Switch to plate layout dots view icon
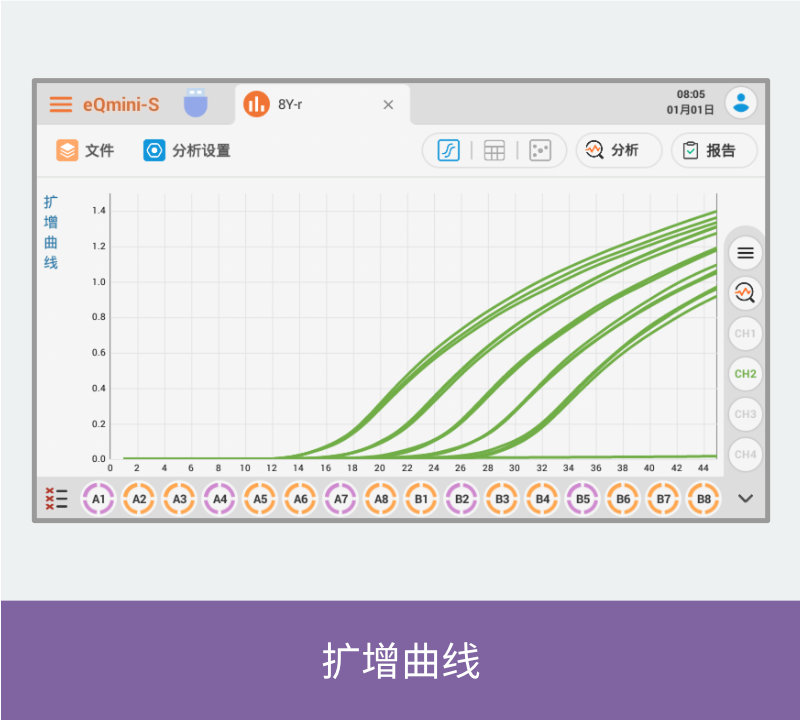Image resolution: width=800 pixels, height=720 pixels. coord(540,151)
